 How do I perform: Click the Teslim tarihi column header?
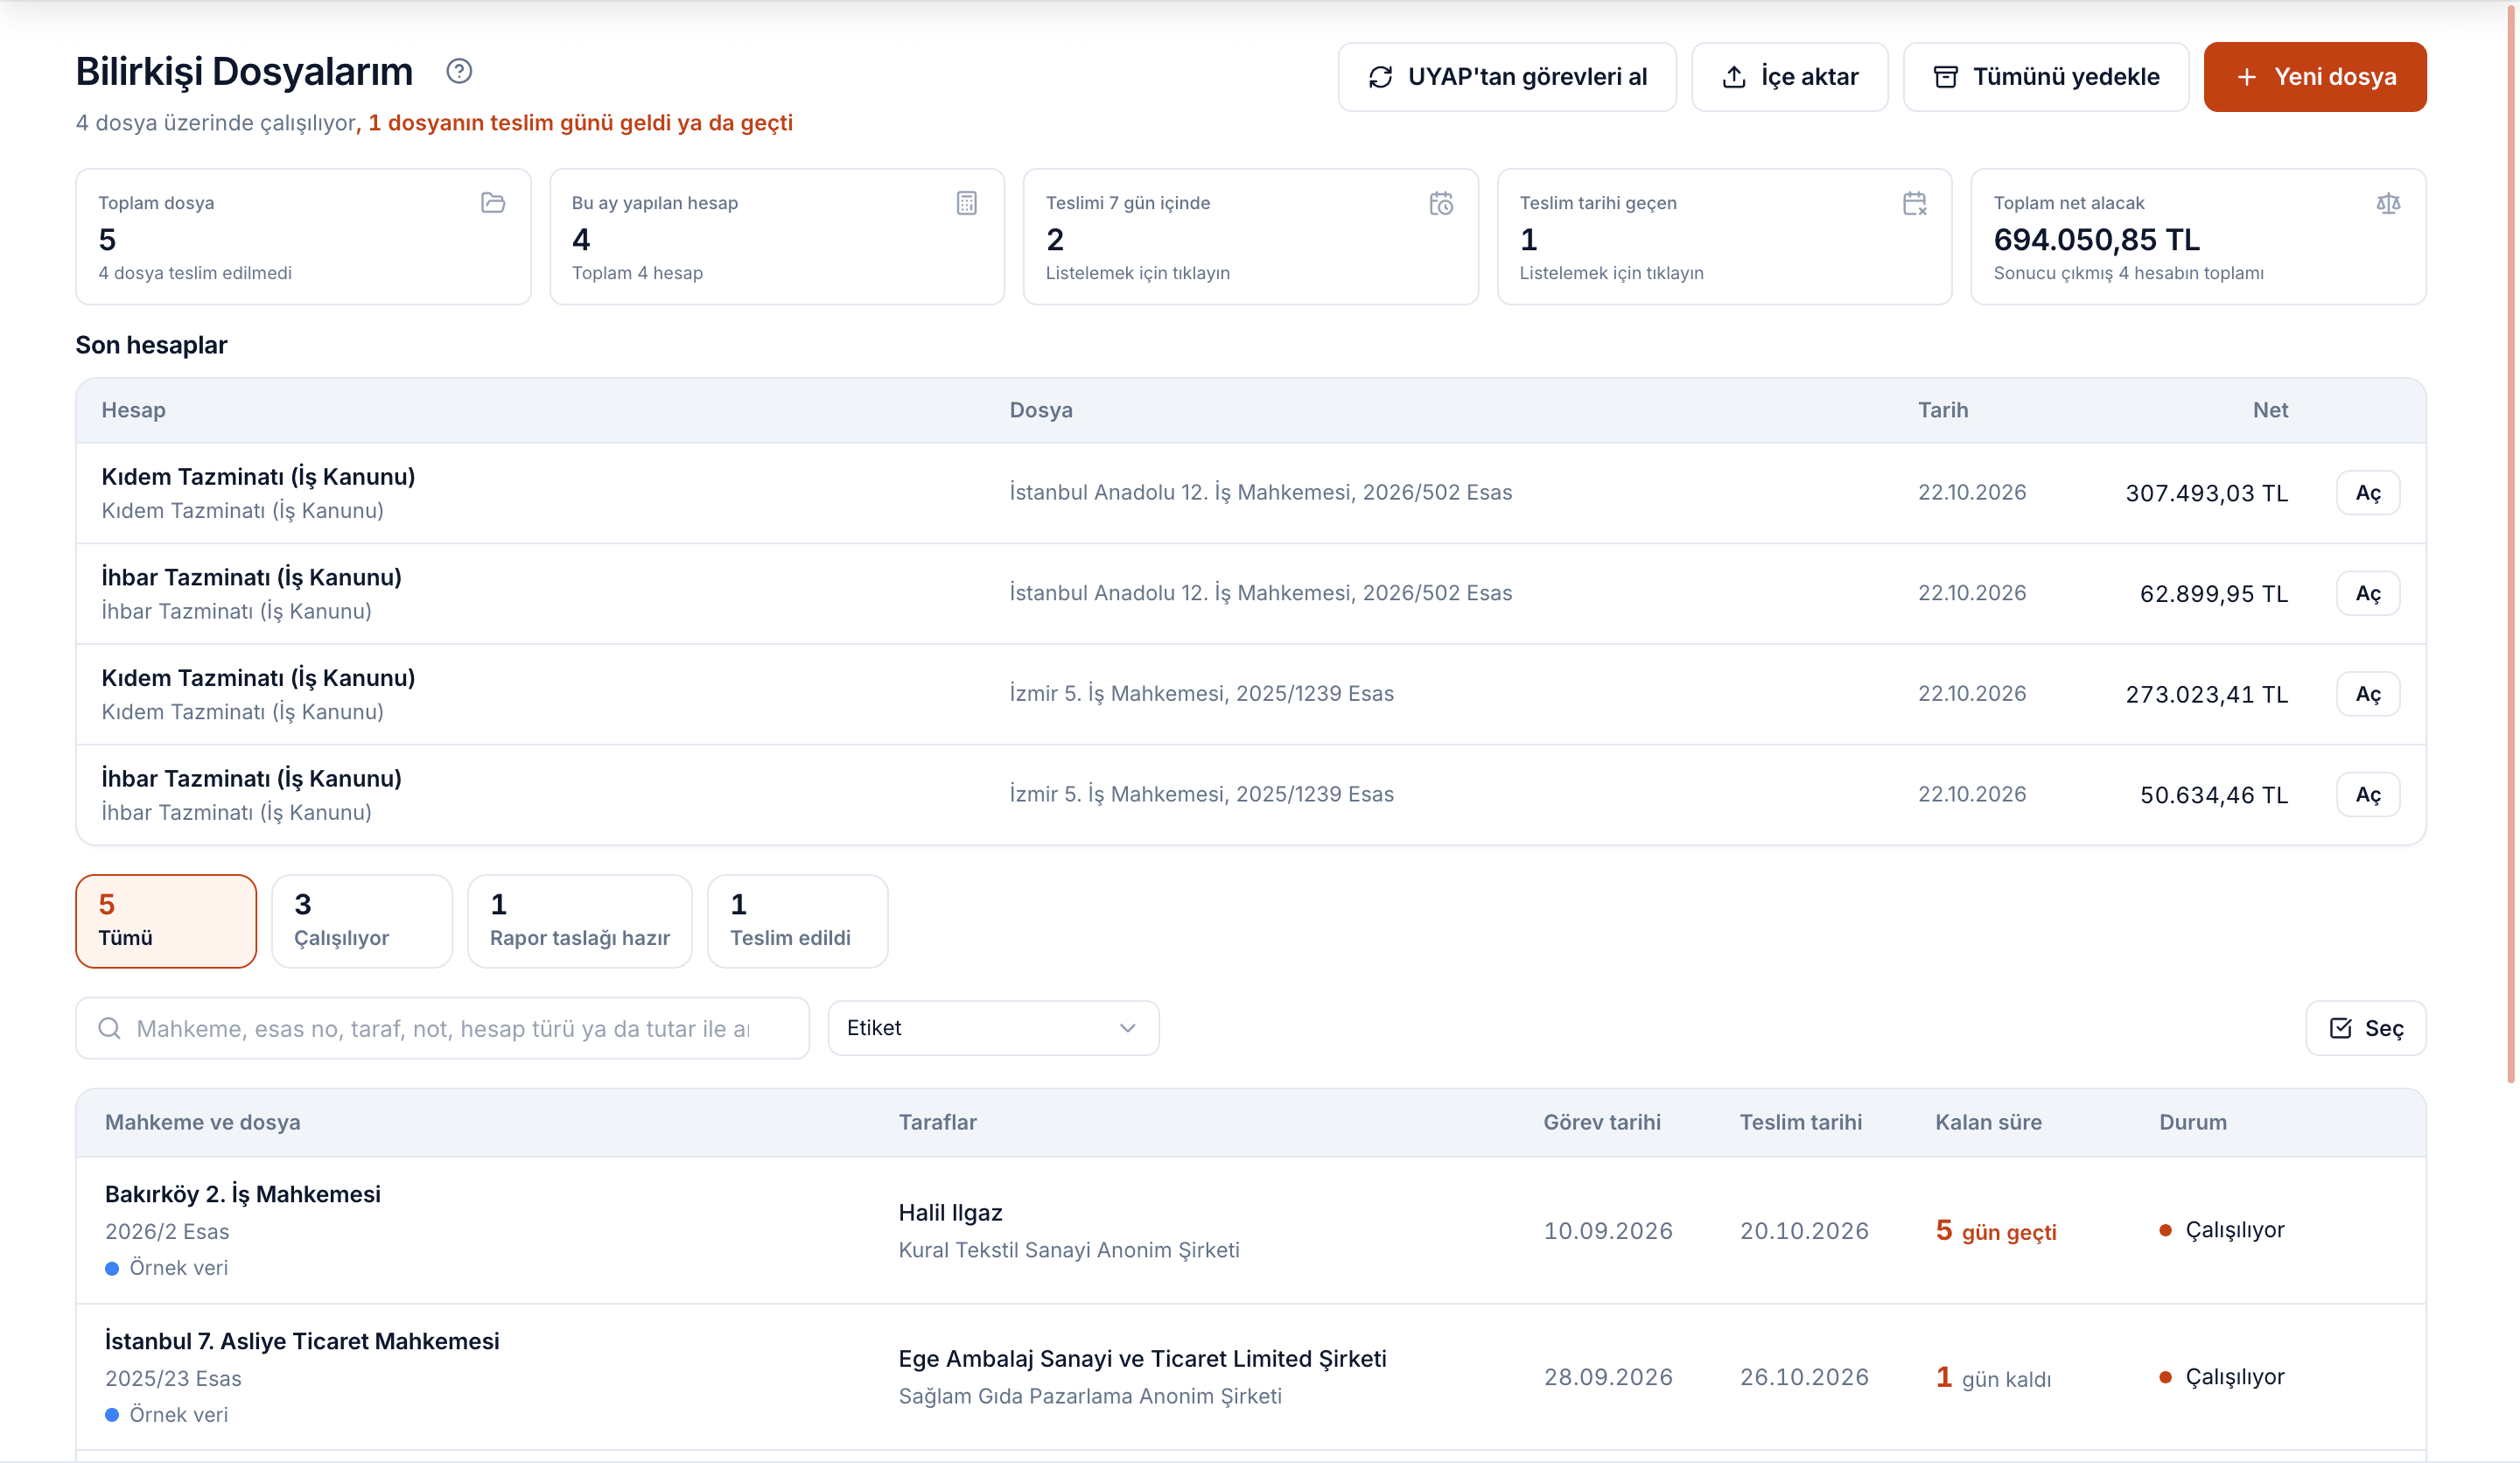1800,1122
